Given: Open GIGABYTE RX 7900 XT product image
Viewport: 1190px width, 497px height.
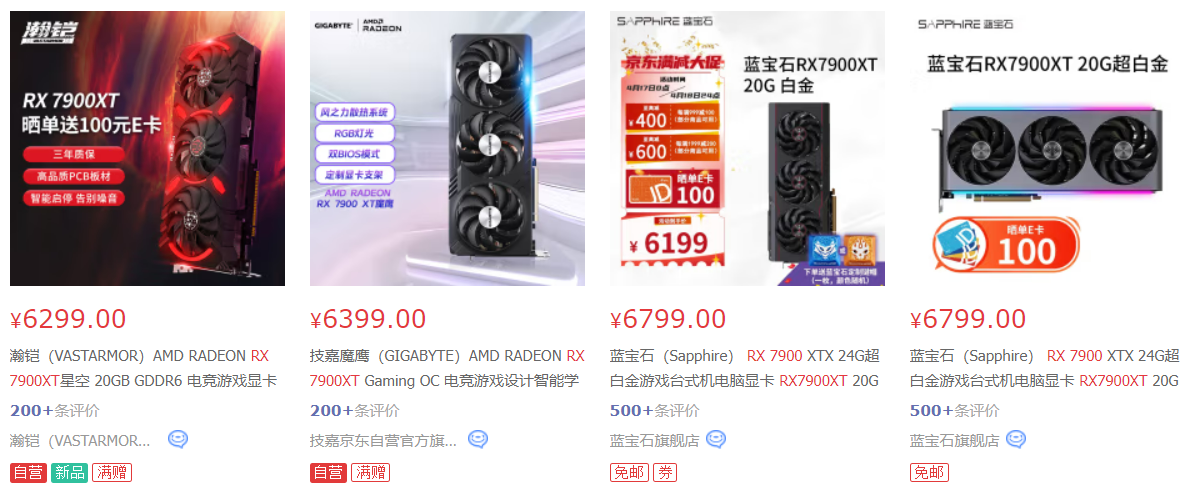Looking at the screenshot, I should (x=447, y=148).
